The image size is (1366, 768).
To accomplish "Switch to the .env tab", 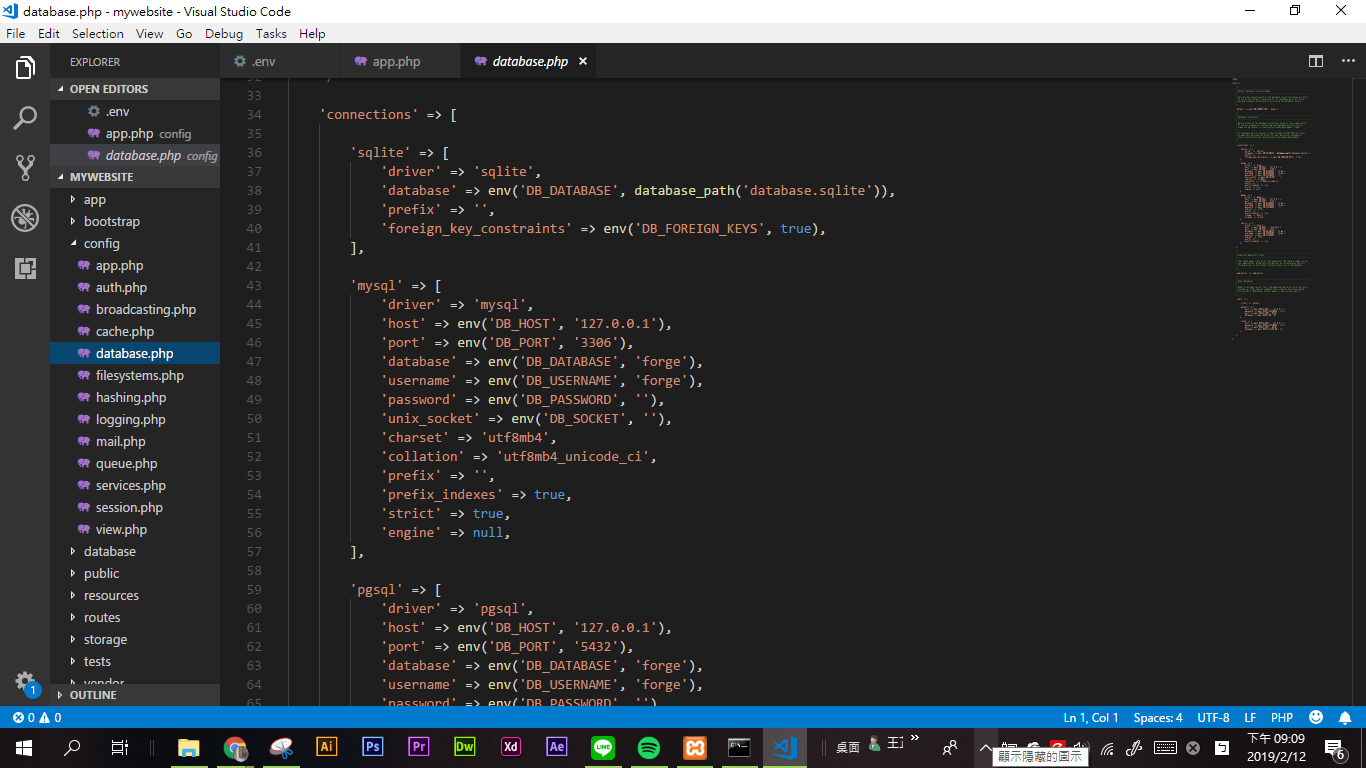I will (280, 61).
